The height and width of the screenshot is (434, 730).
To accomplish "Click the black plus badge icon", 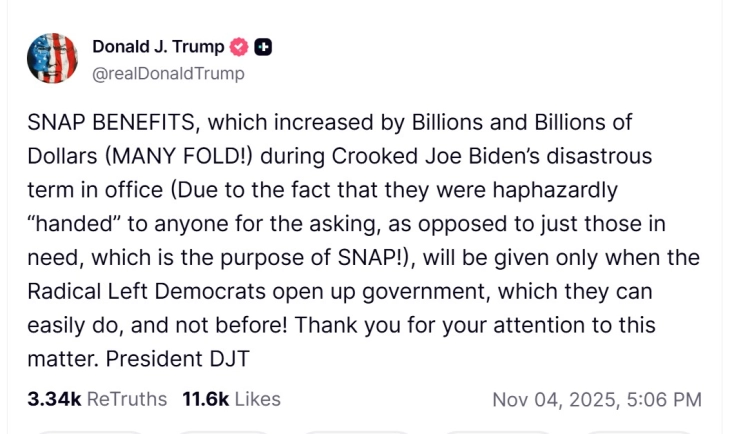I will 264,46.
